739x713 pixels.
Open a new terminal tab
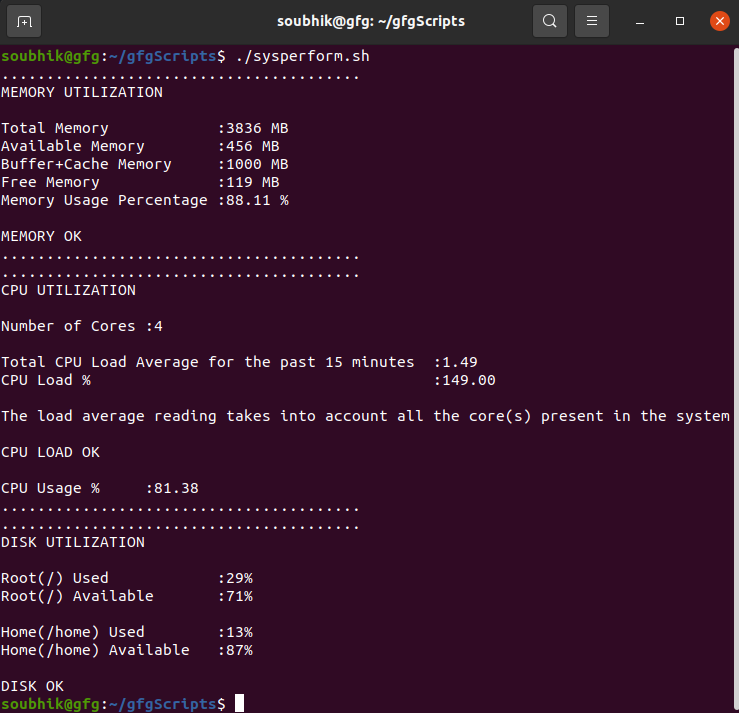coord(24,21)
